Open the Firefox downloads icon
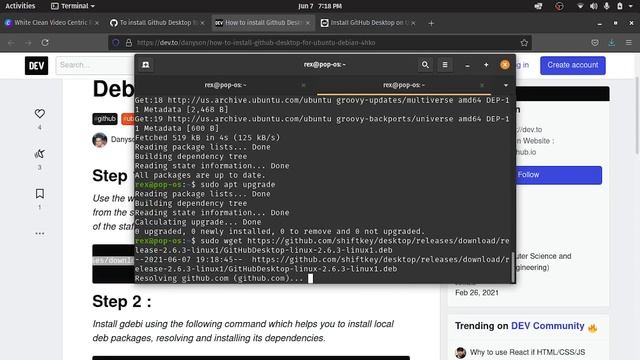Image resolution: width=640 pixels, height=360 pixels. (611, 42)
